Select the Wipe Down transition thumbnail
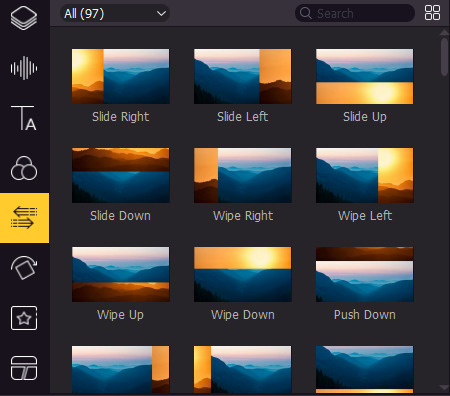Screen dimensions: 450x396 [242, 274]
